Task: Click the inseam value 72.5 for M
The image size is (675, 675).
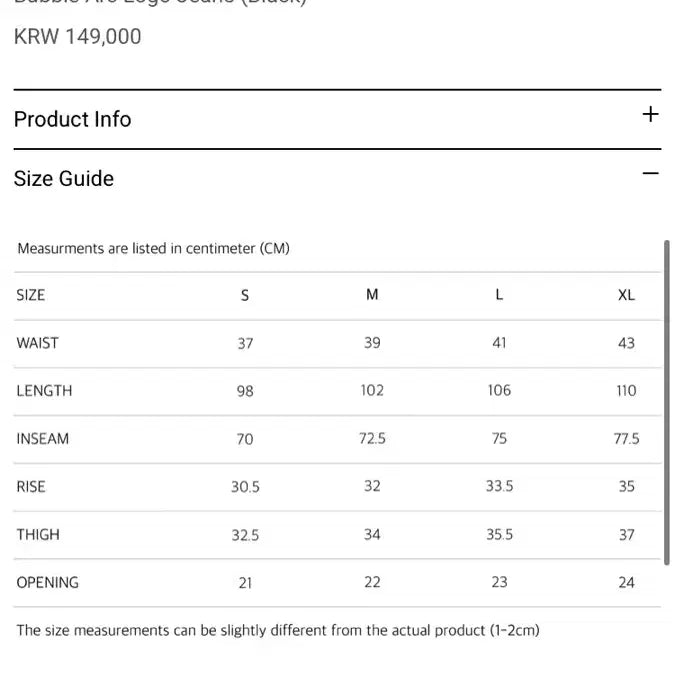Action: [x=372, y=439]
